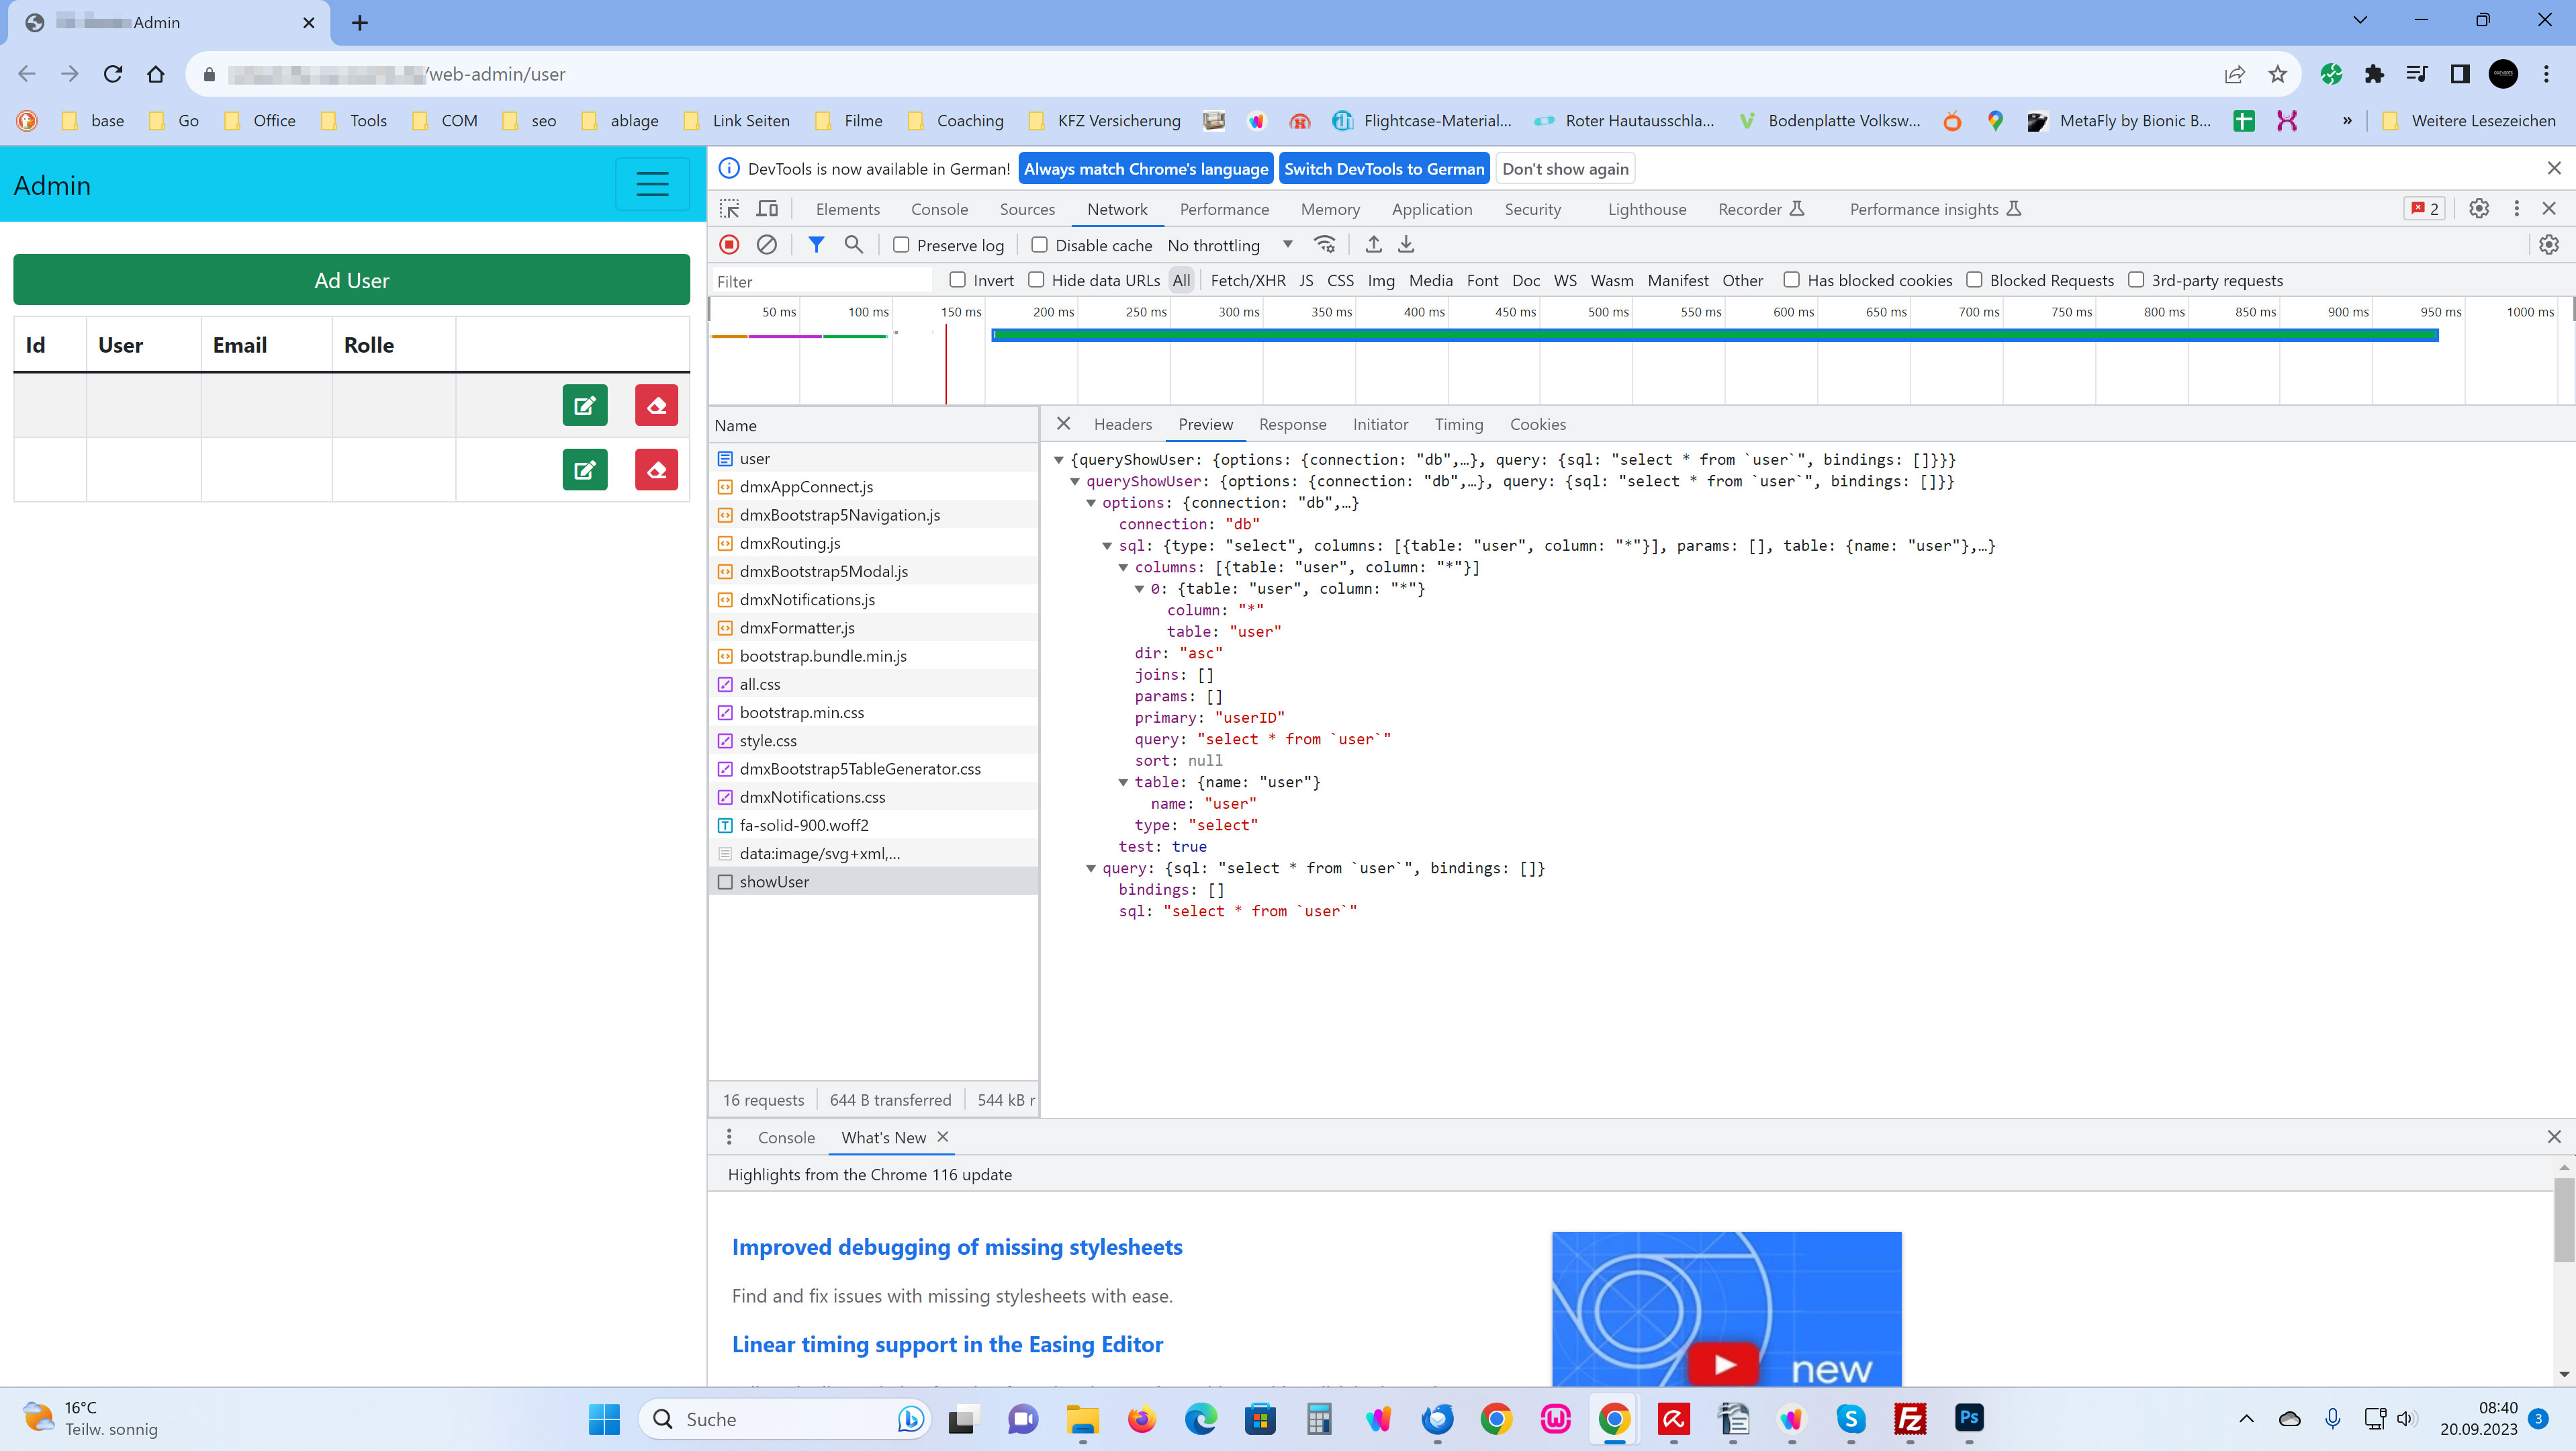Image resolution: width=2576 pixels, height=1451 pixels.
Task: Click the red delete icon in second row
Action: point(656,469)
